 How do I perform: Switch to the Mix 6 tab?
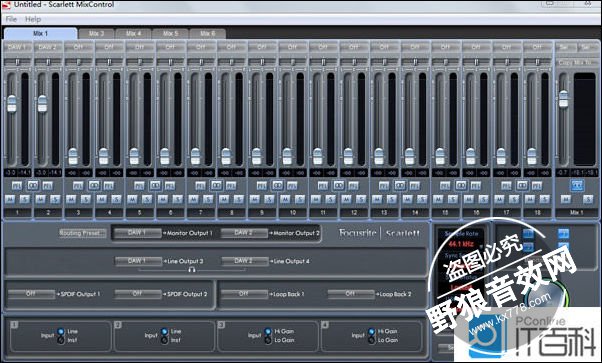[208, 34]
